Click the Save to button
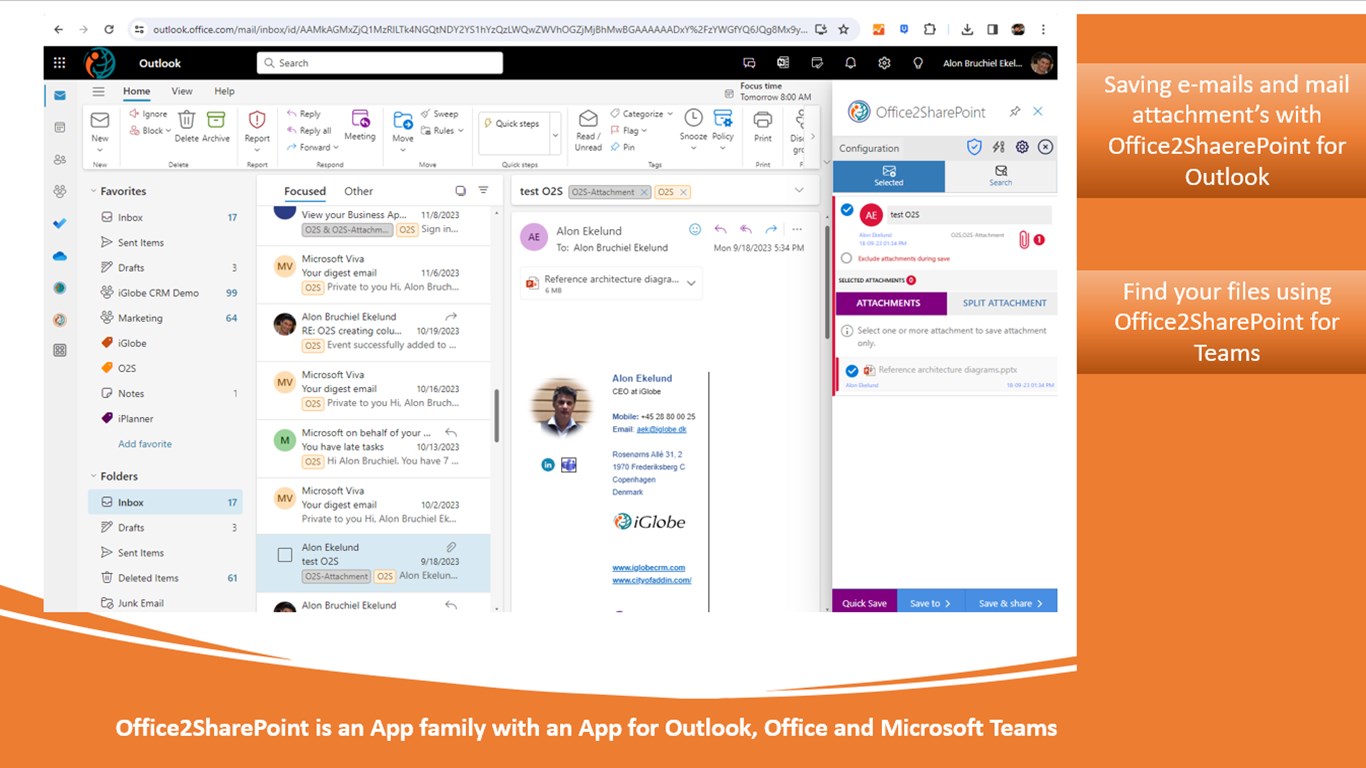Image resolution: width=1366 pixels, height=768 pixels. point(931,603)
